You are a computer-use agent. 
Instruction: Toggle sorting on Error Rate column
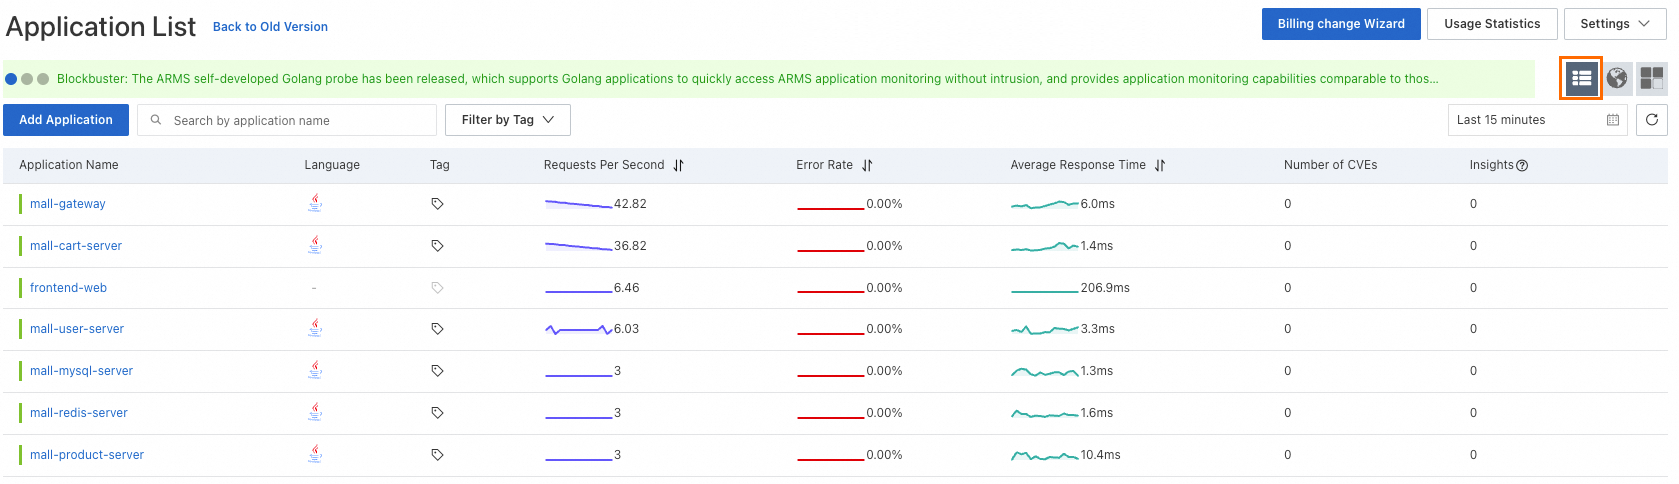pos(867,166)
